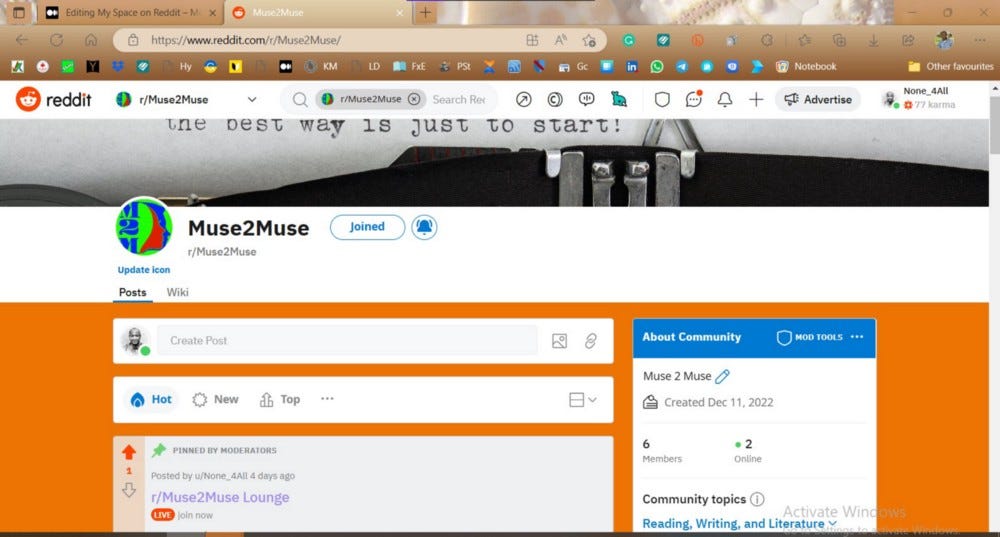This screenshot has width=1000, height=537.
Task: Close the Muse2Muse browser tab
Action: click(x=400, y=13)
